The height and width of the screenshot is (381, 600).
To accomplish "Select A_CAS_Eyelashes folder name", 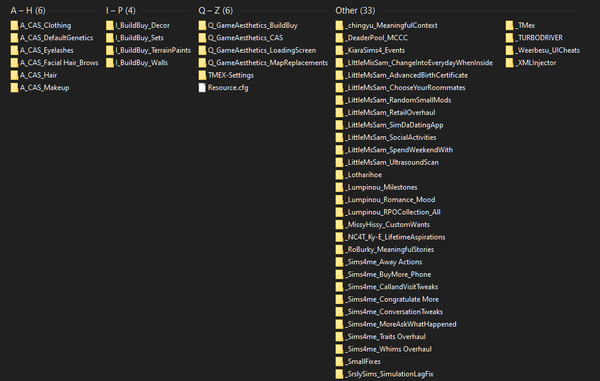I will pyautogui.click(x=47, y=50).
